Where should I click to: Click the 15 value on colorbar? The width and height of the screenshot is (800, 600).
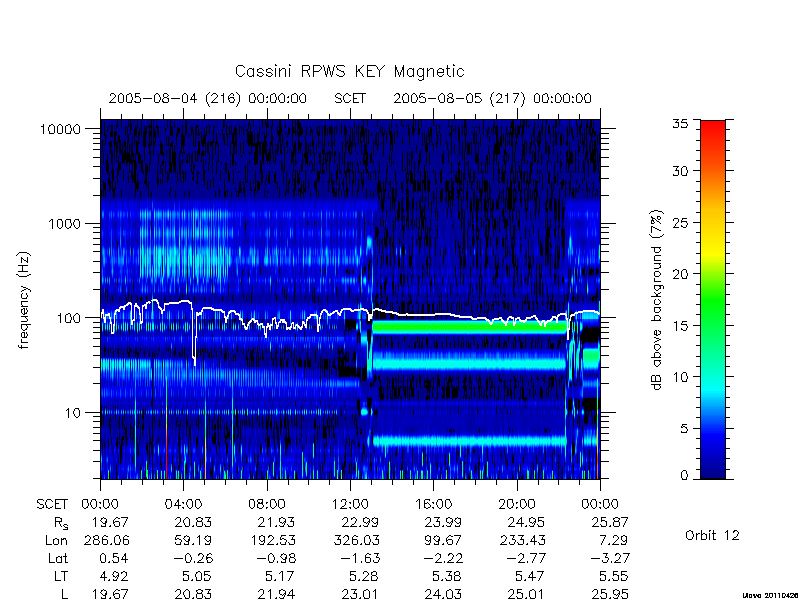pos(680,326)
